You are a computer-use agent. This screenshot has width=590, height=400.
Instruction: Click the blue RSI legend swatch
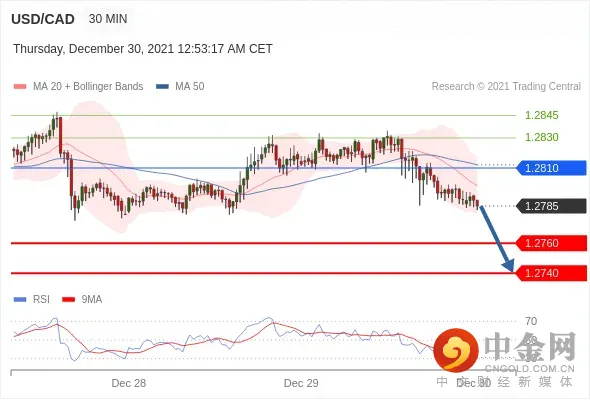pos(20,300)
